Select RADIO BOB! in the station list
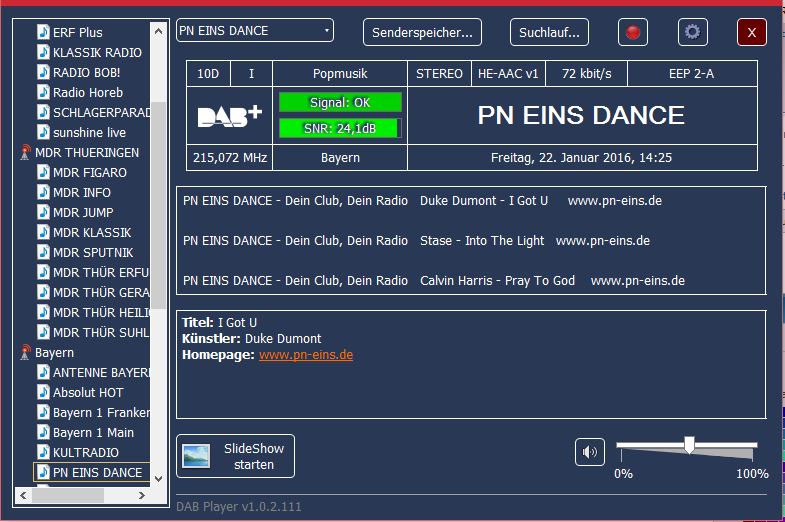 pos(86,72)
